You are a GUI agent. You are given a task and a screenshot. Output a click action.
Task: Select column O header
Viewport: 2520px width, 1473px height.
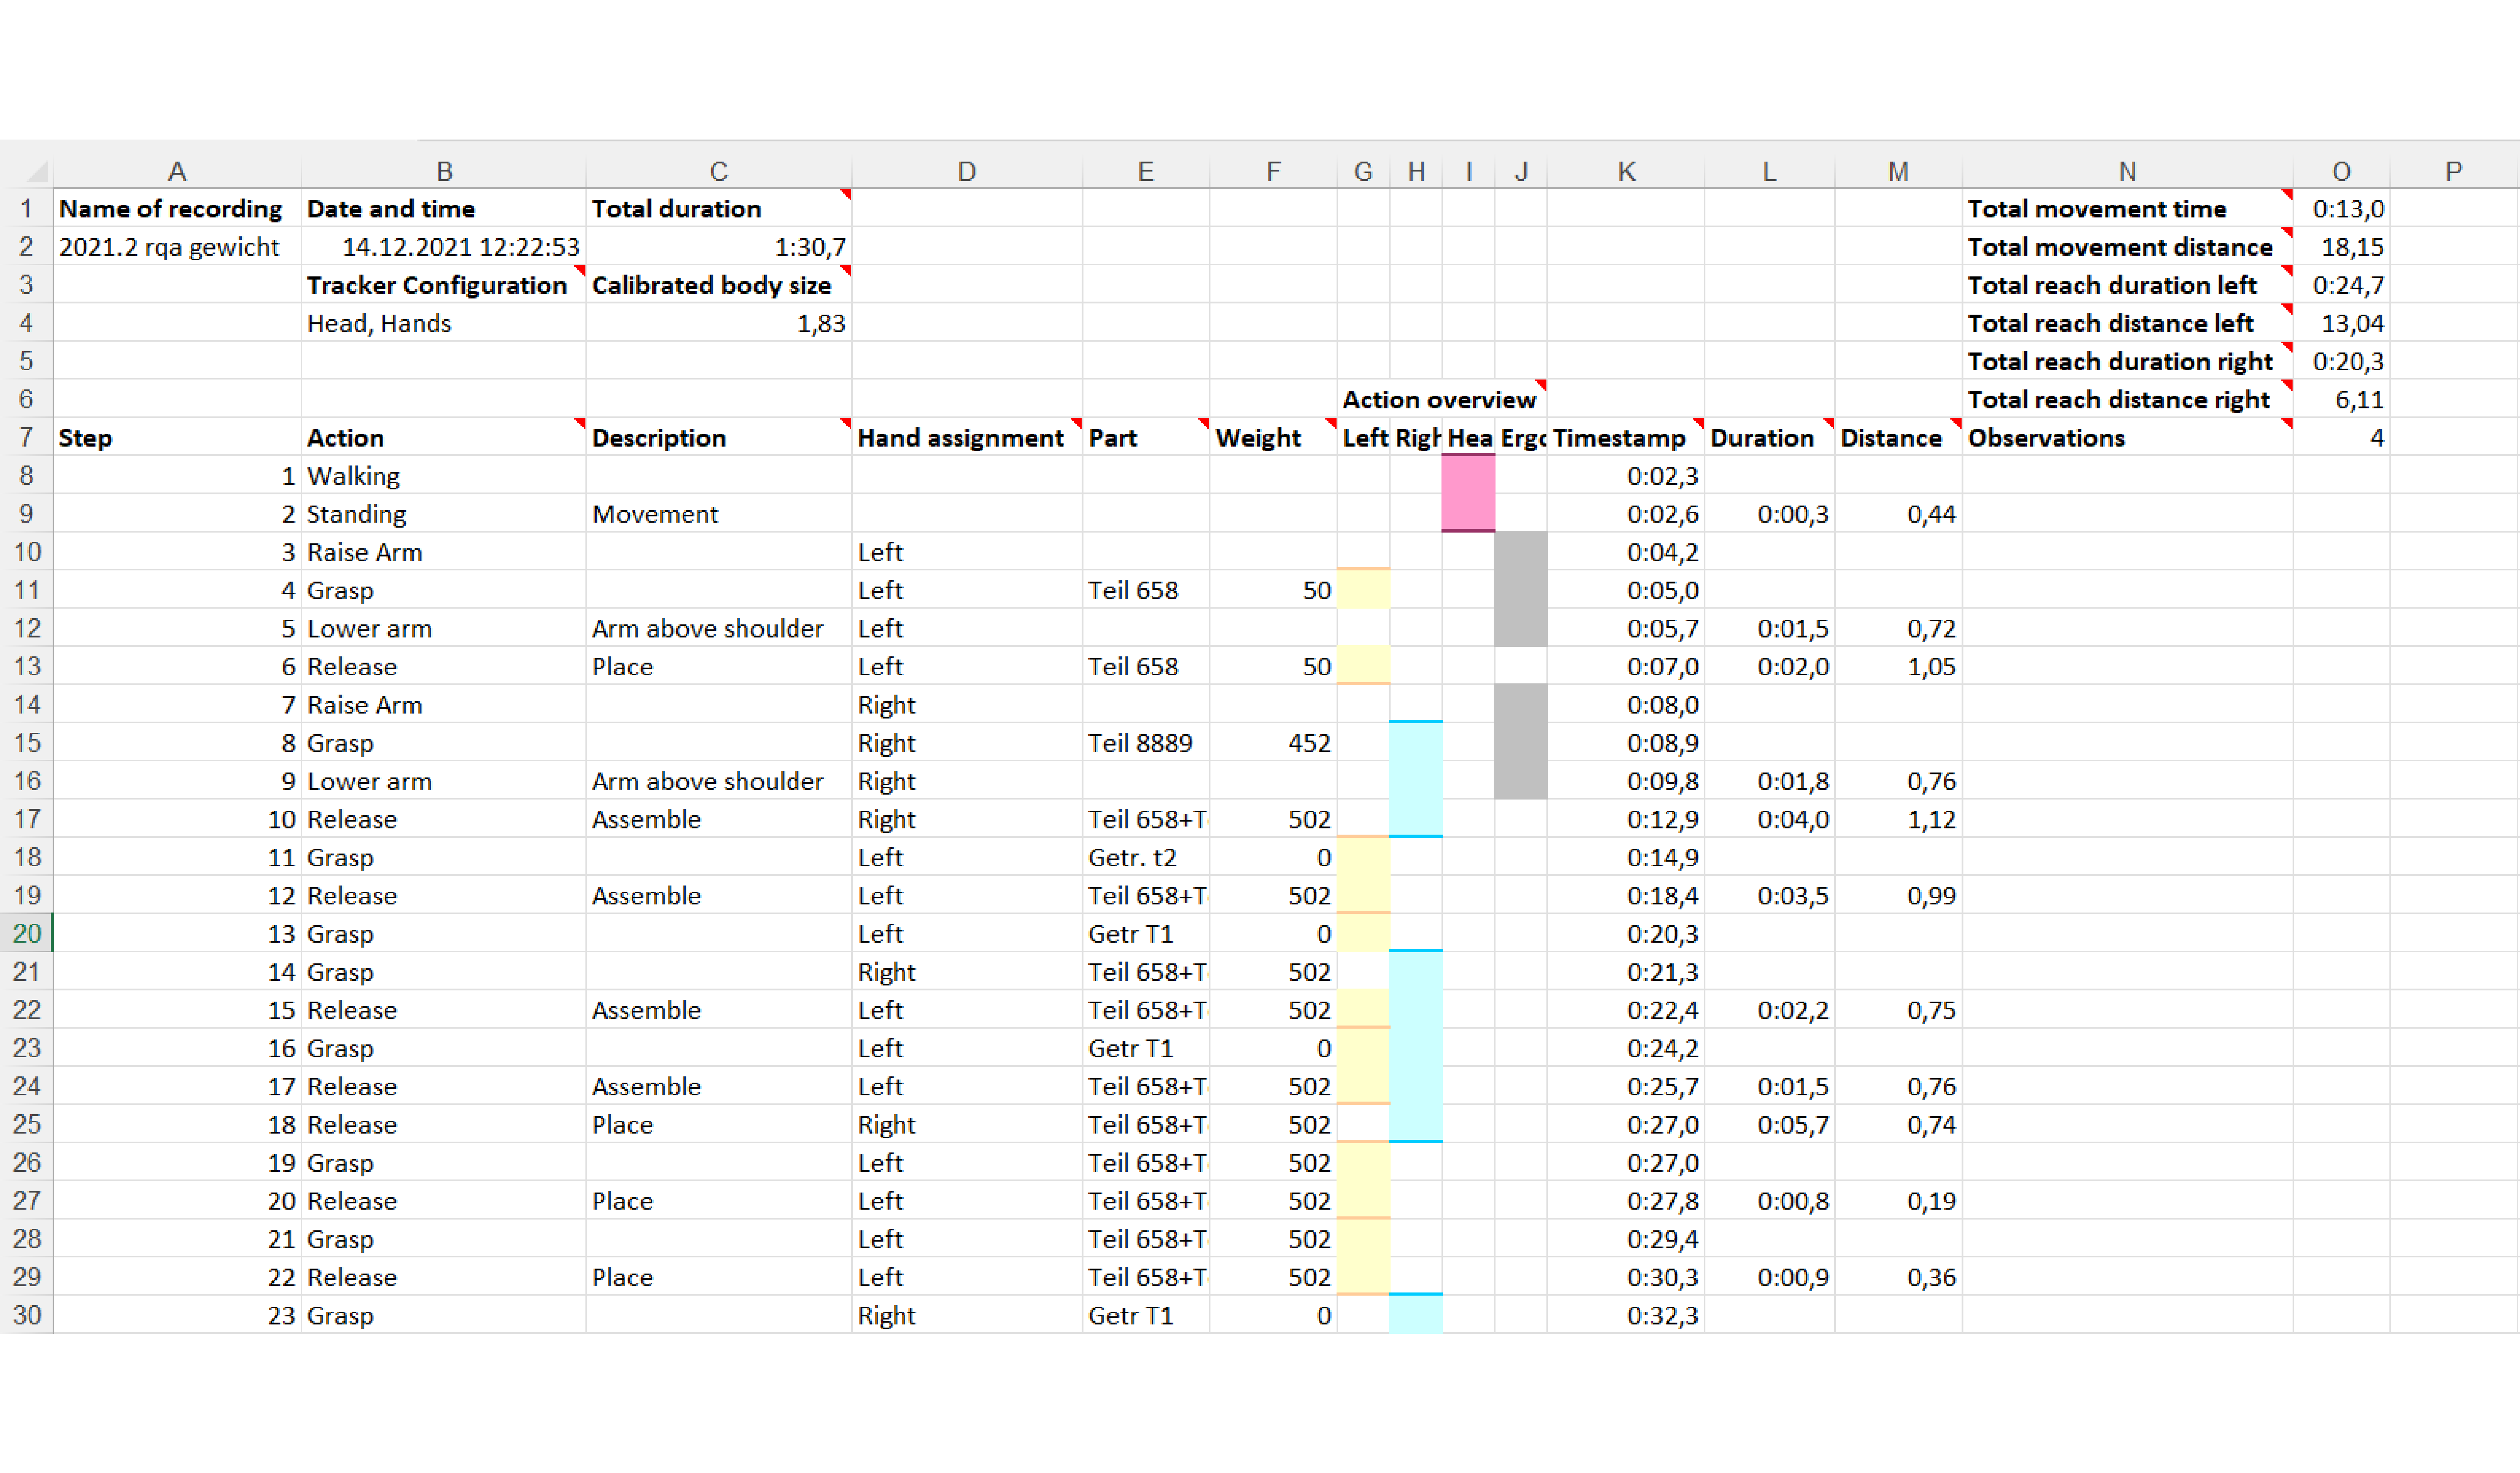tap(2341, 172)
